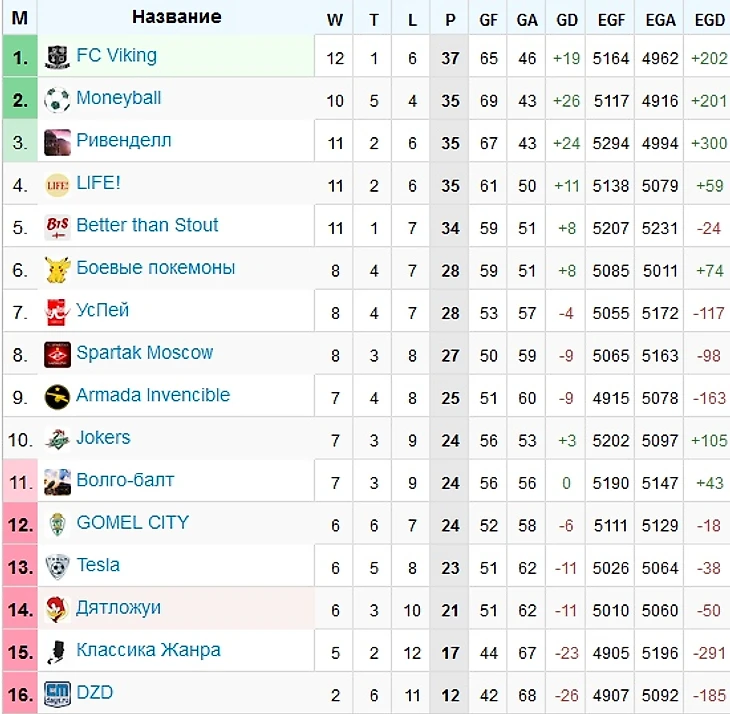Click the Название column header
This screenshot has height=714, width=730.
point(176,17)
